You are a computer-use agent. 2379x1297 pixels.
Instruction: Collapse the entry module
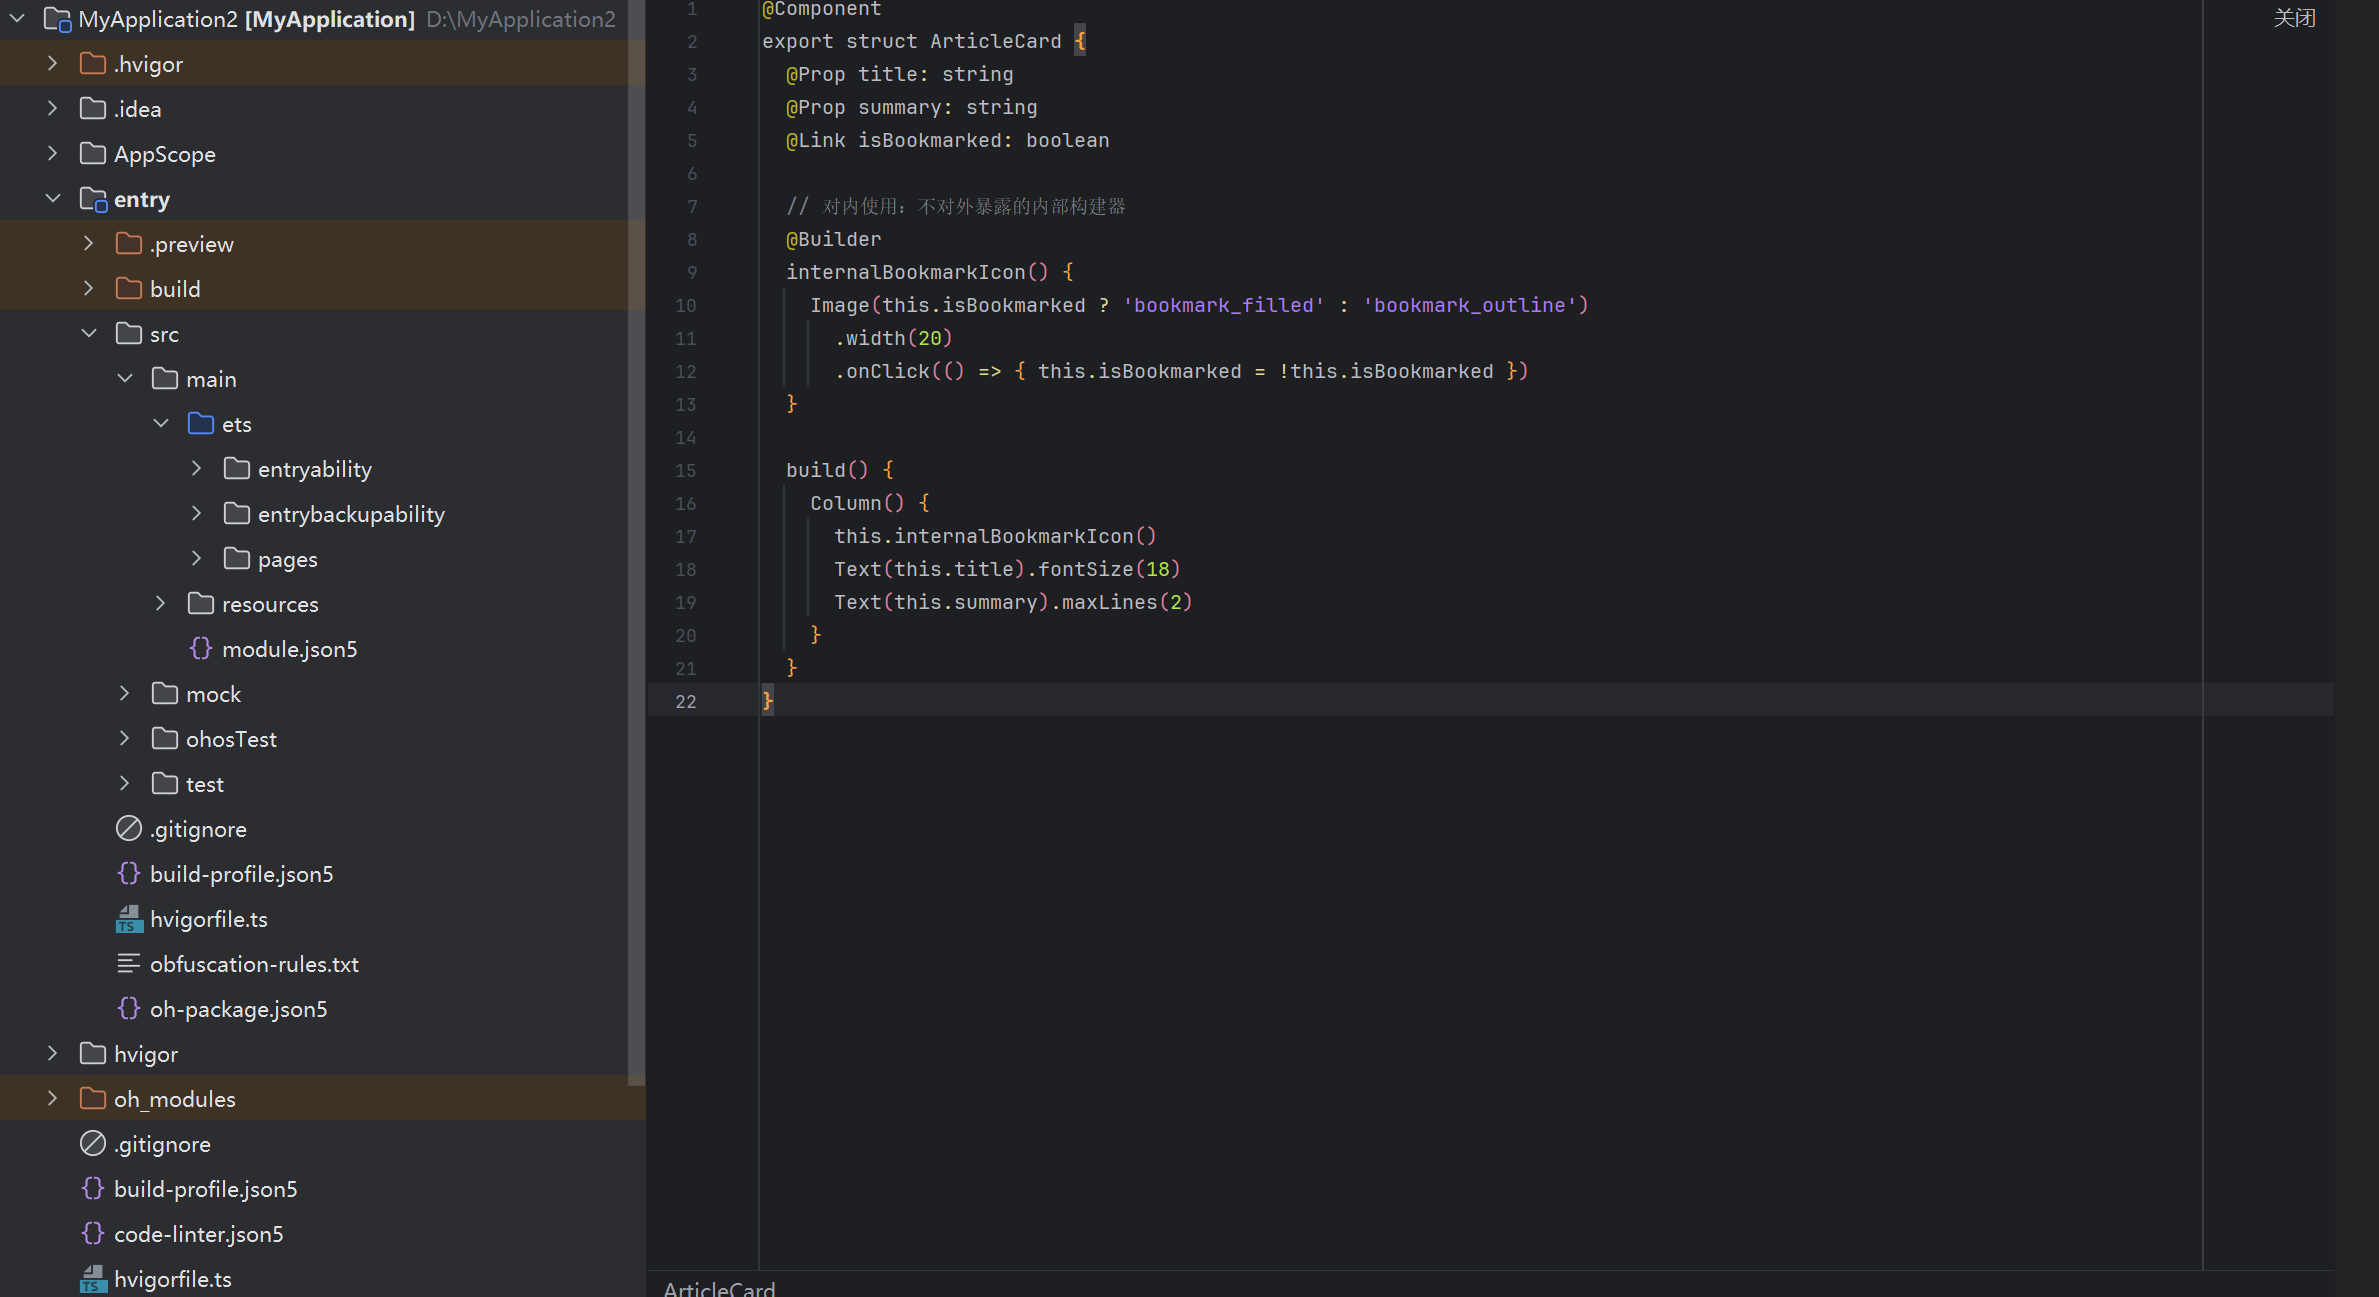pyautogui.click(x=53, y=199)
